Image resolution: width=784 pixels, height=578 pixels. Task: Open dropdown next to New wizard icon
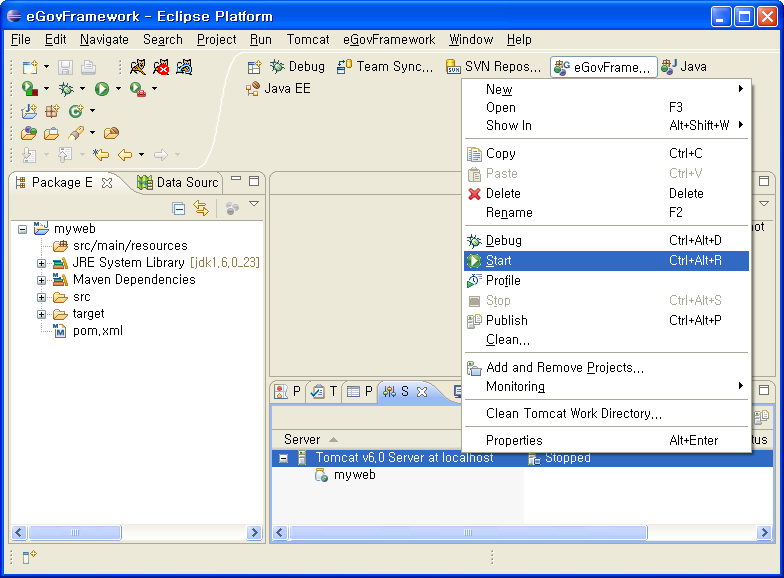pos(46,66)
